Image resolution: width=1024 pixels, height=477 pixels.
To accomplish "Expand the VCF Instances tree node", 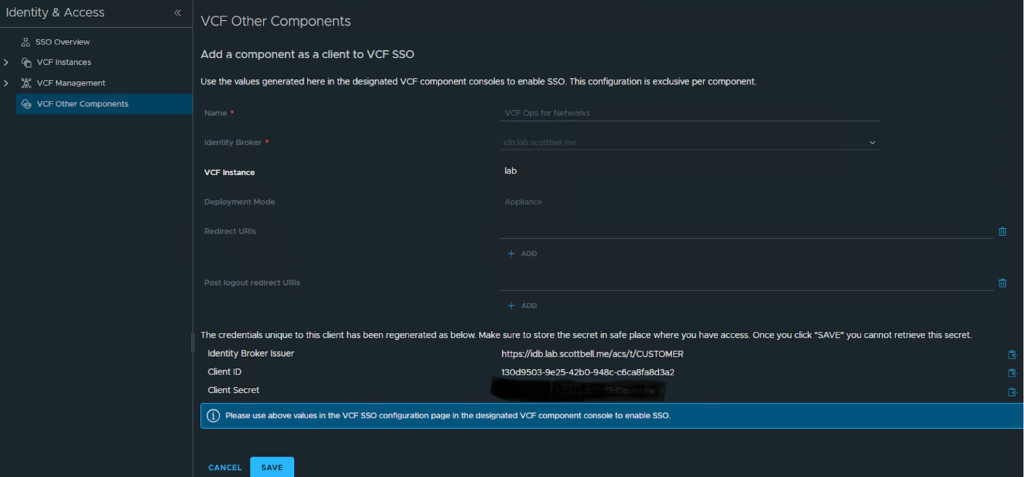I will pos(6,63).
